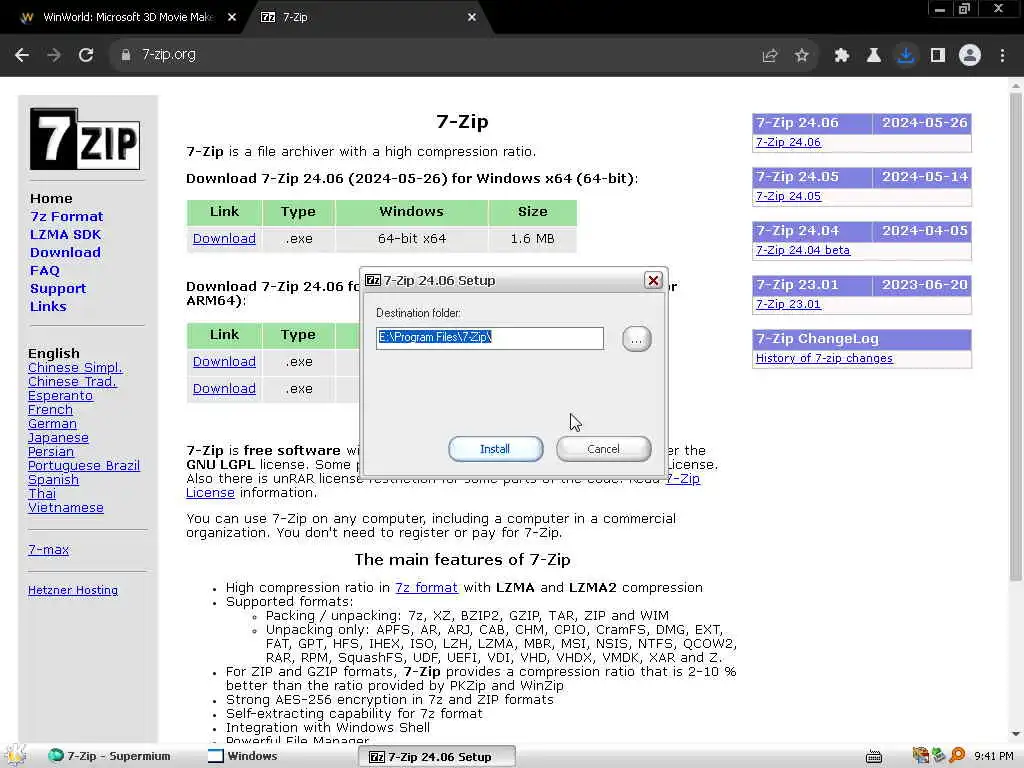
Task: Click the orange magnifier tray icon
Action: (x=957, y=756)
